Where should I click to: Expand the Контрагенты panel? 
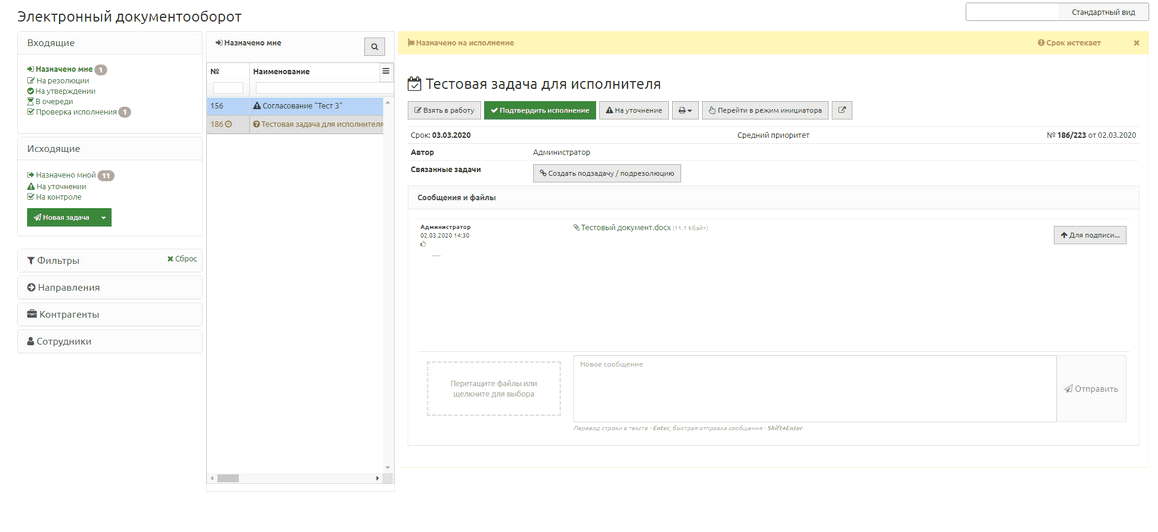(109, 314)
